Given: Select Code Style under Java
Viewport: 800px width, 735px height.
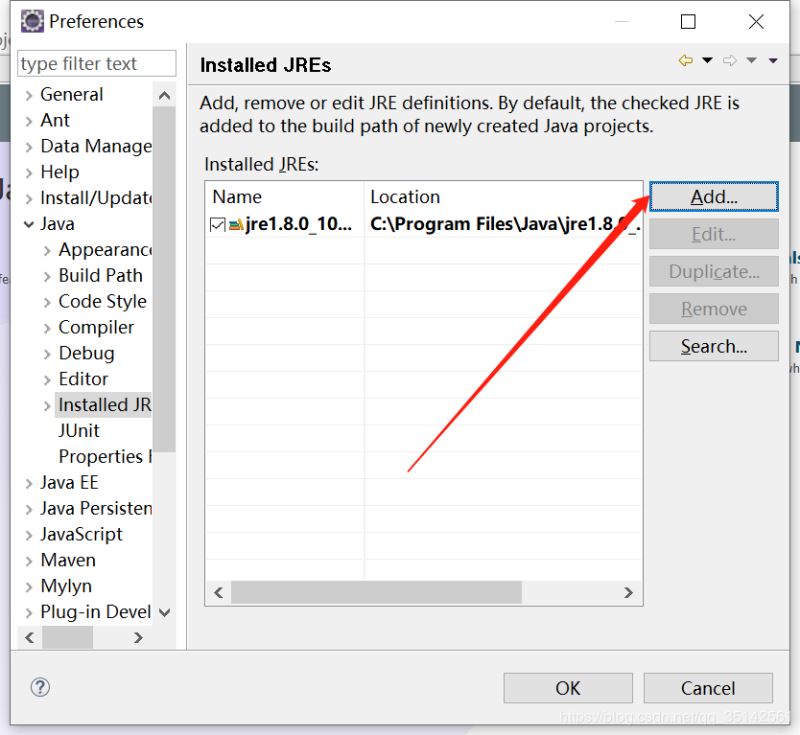Looking at the screenshot, I should tap(103, 301).
